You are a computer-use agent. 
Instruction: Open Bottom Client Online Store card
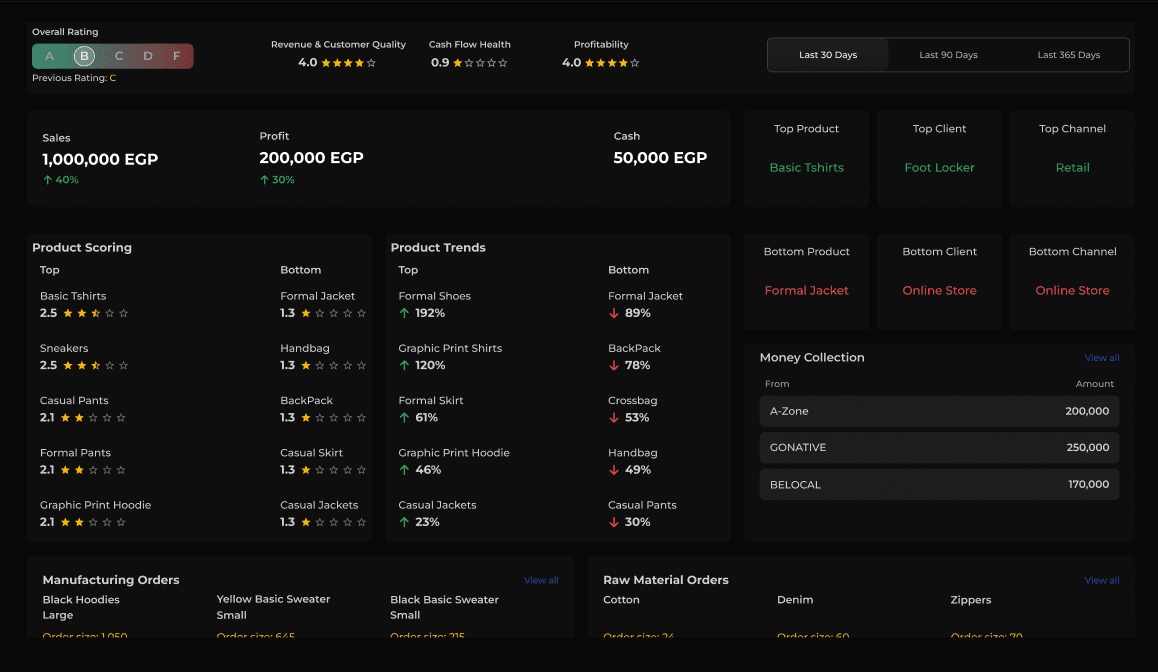pos(939,281)
